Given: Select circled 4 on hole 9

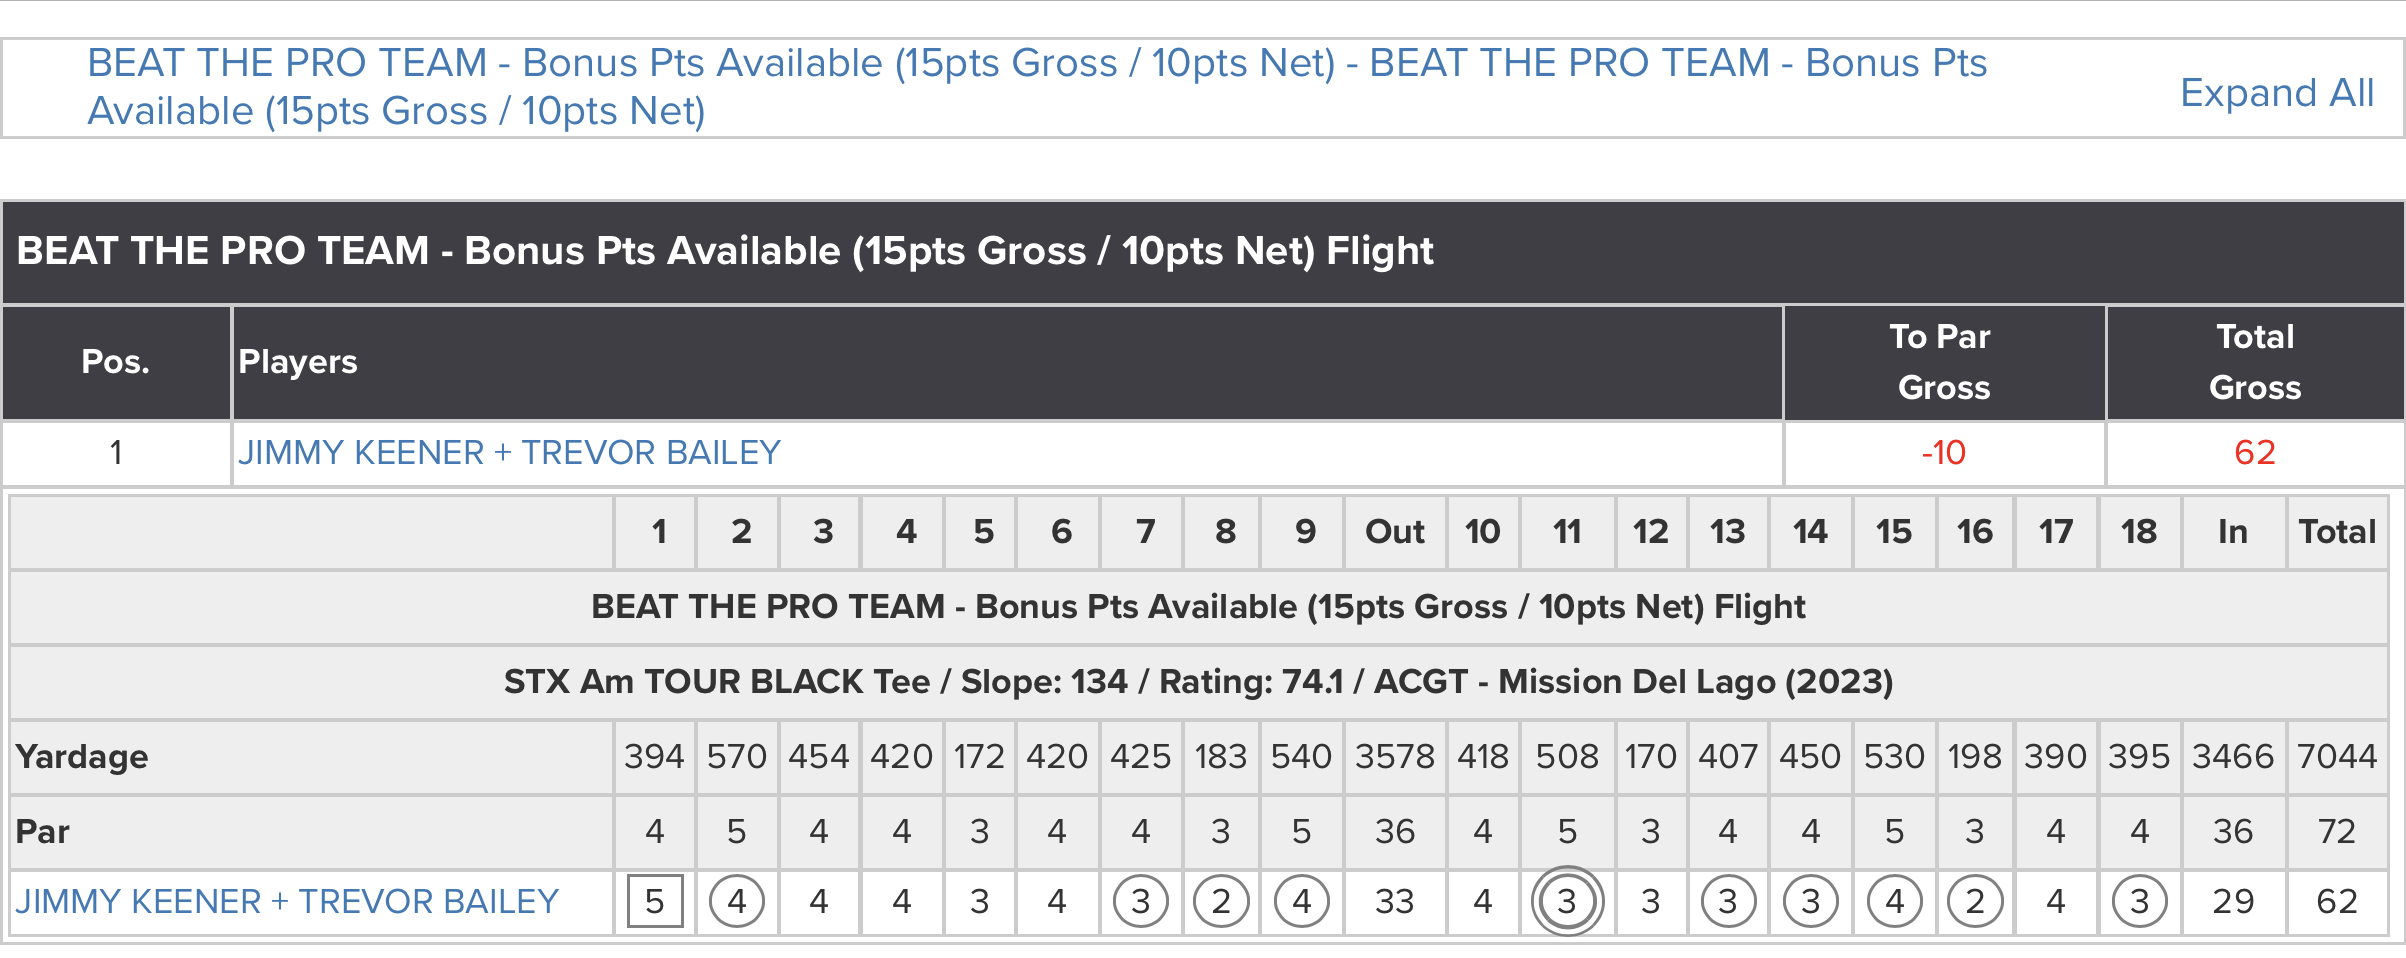Looking at the screenshot, I should coord(1302,901).
